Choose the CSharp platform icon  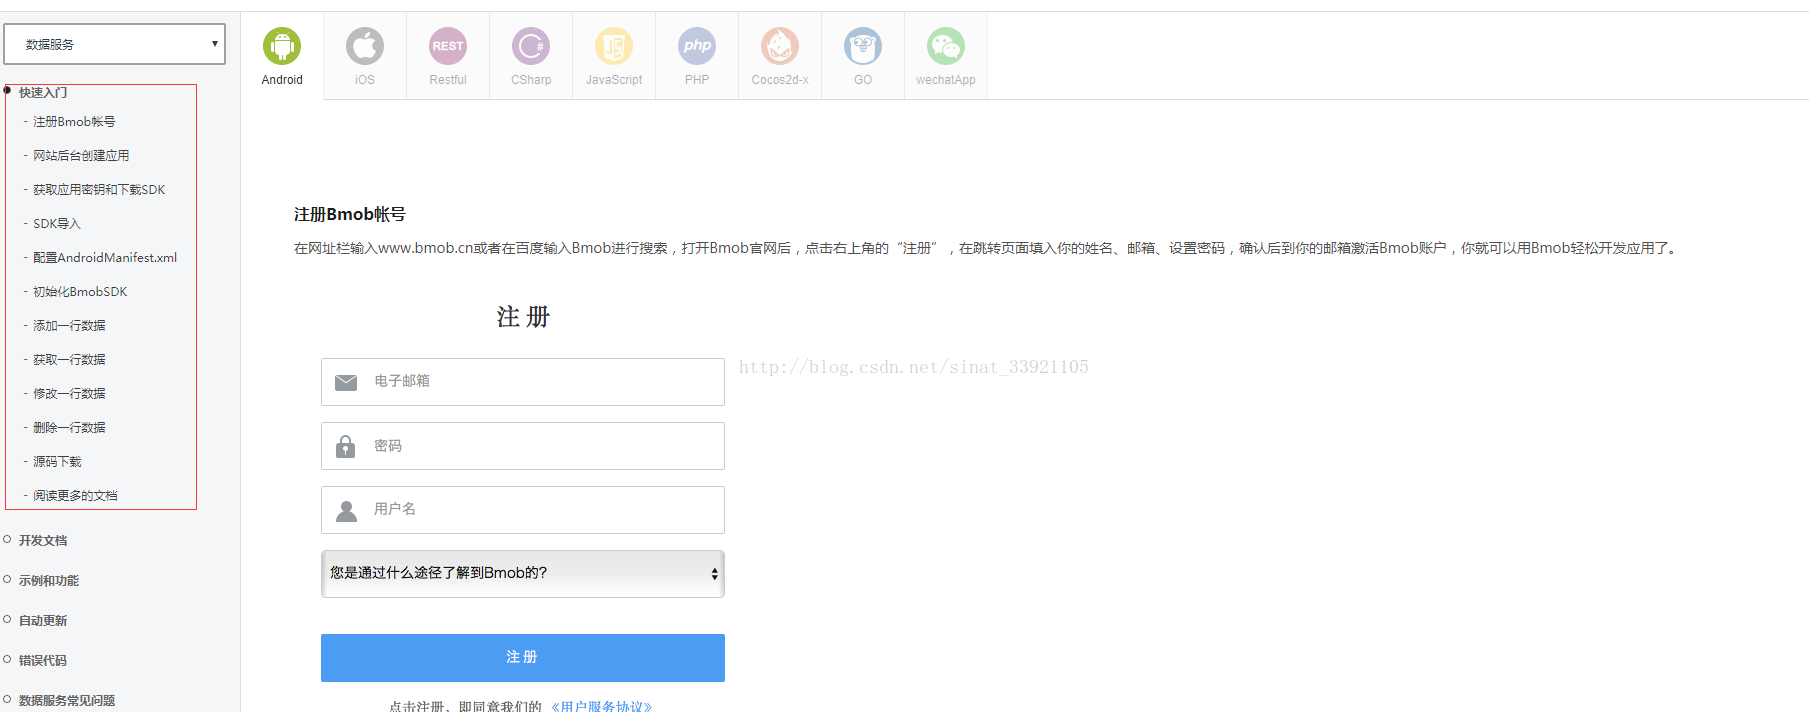pos(531,46)
